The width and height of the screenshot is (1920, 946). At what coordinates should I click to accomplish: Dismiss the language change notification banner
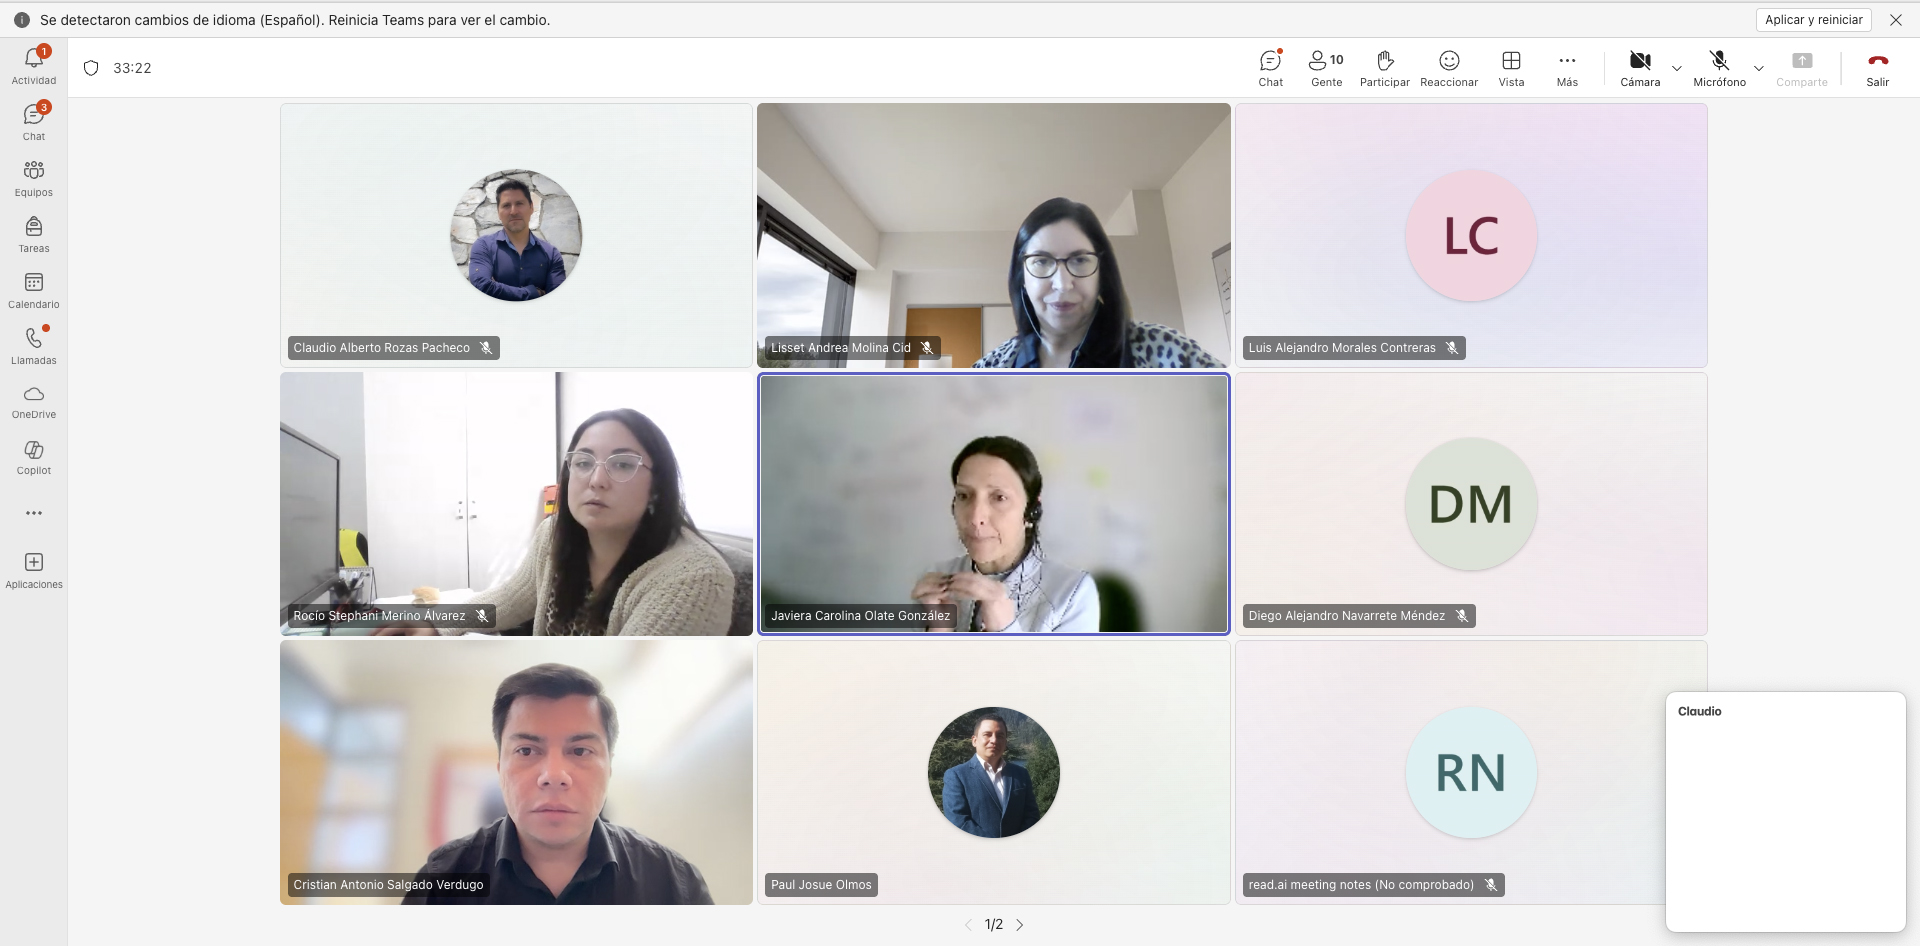tap(1895, 20)
